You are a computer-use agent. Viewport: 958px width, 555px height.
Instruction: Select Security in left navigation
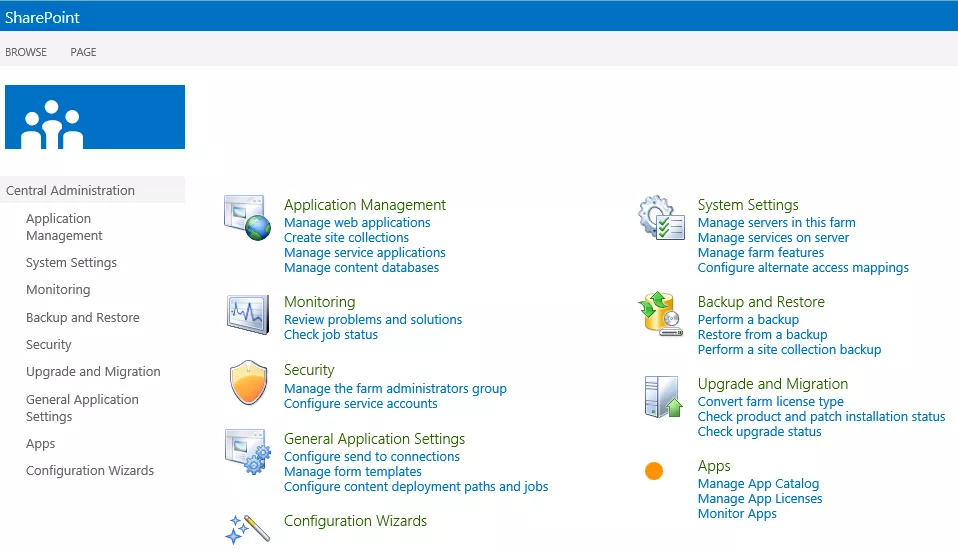(48, 344)
